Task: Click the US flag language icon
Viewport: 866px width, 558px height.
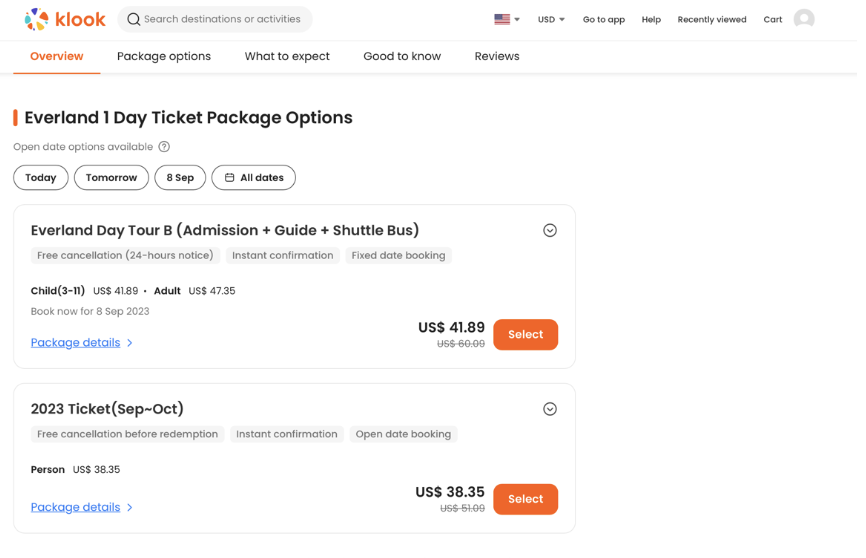Action: [x=502, y=19]
